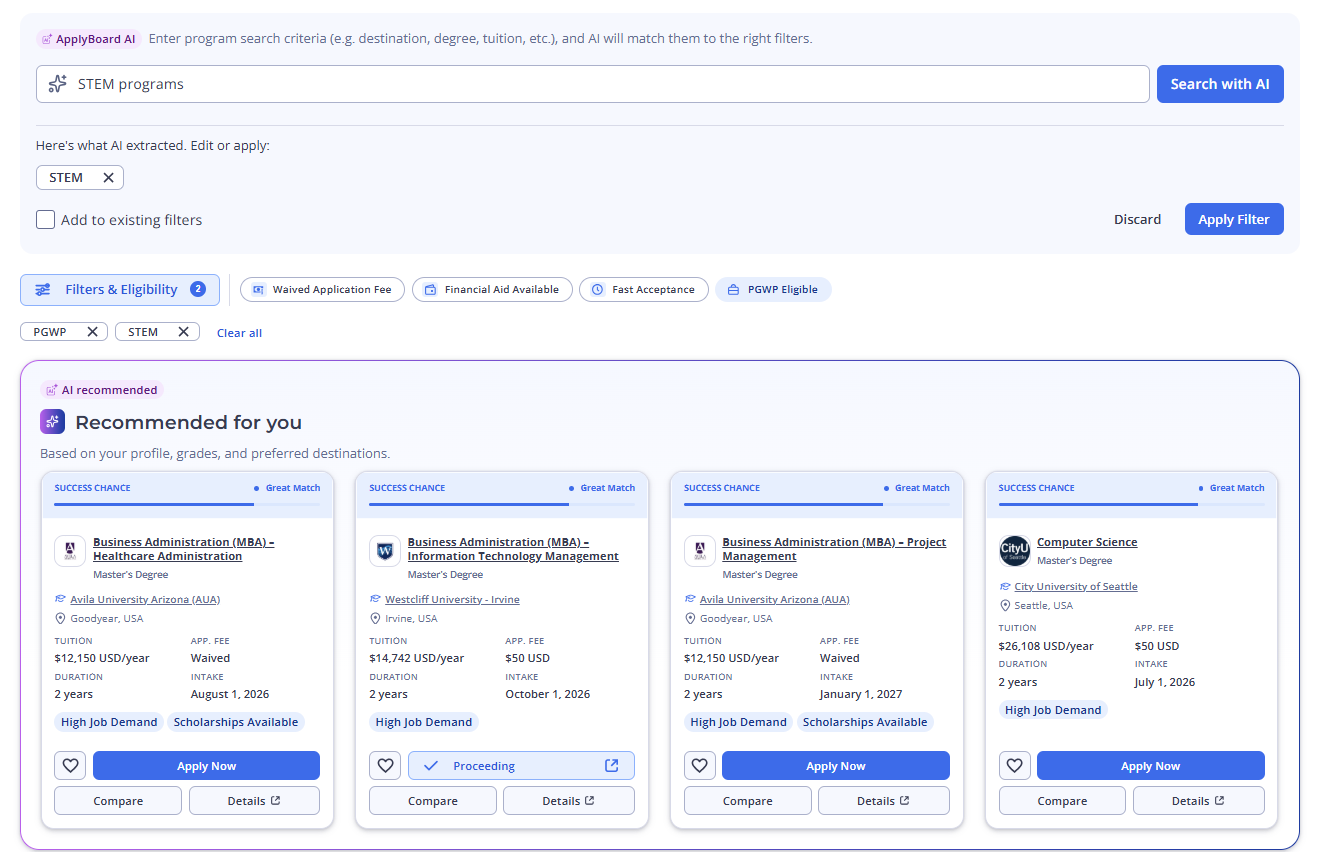
Task: Click Avila University logo on Healthcare Administration card
Action: [x=70, y=551]
